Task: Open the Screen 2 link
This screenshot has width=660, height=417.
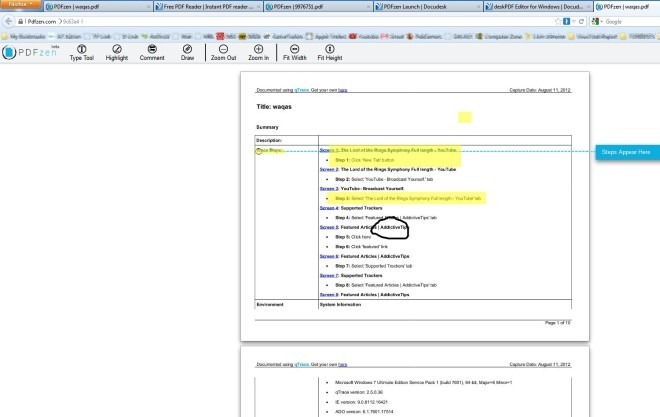Action: (329, 170)
